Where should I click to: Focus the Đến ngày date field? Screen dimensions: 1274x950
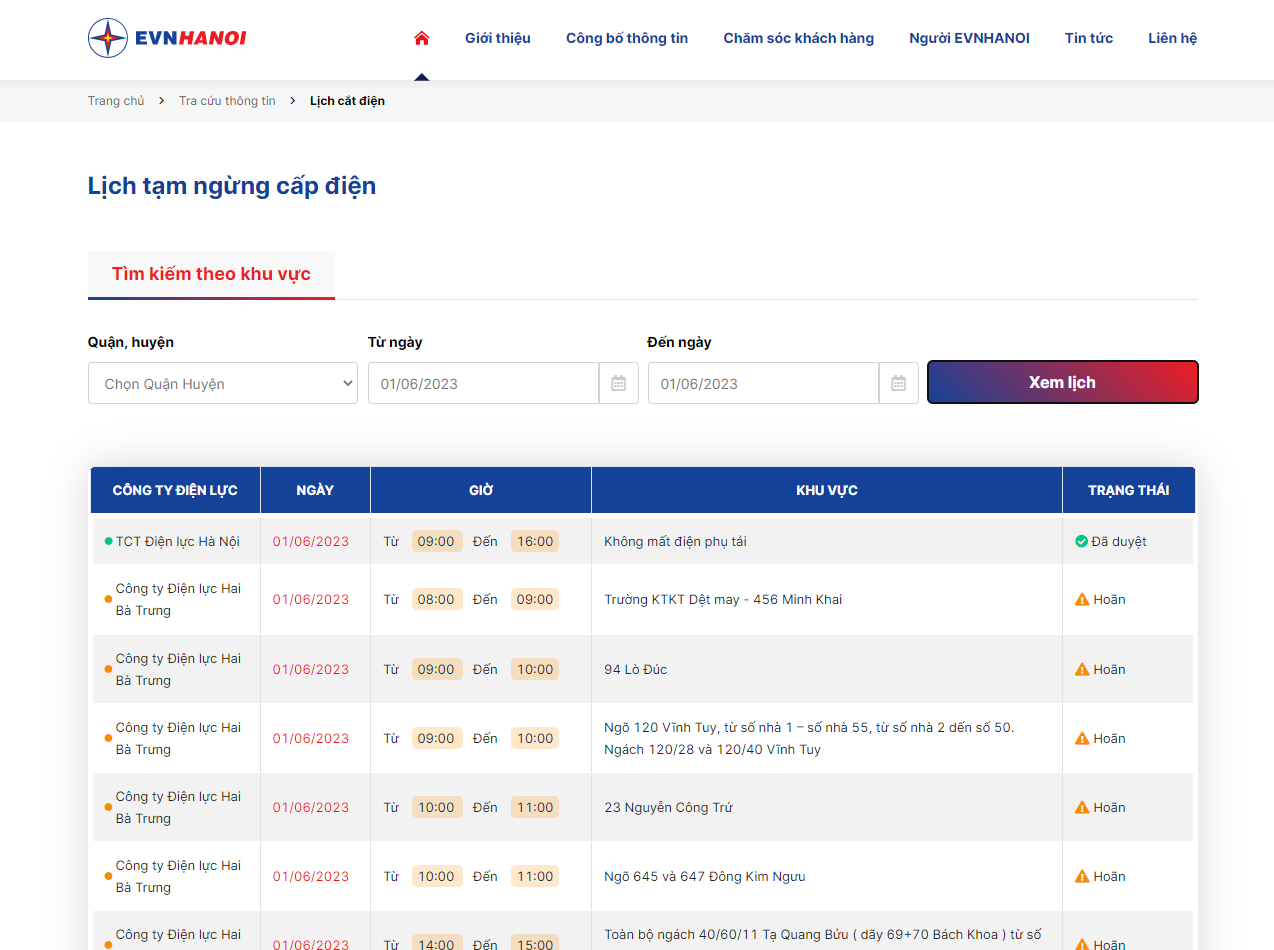point(764,383)
